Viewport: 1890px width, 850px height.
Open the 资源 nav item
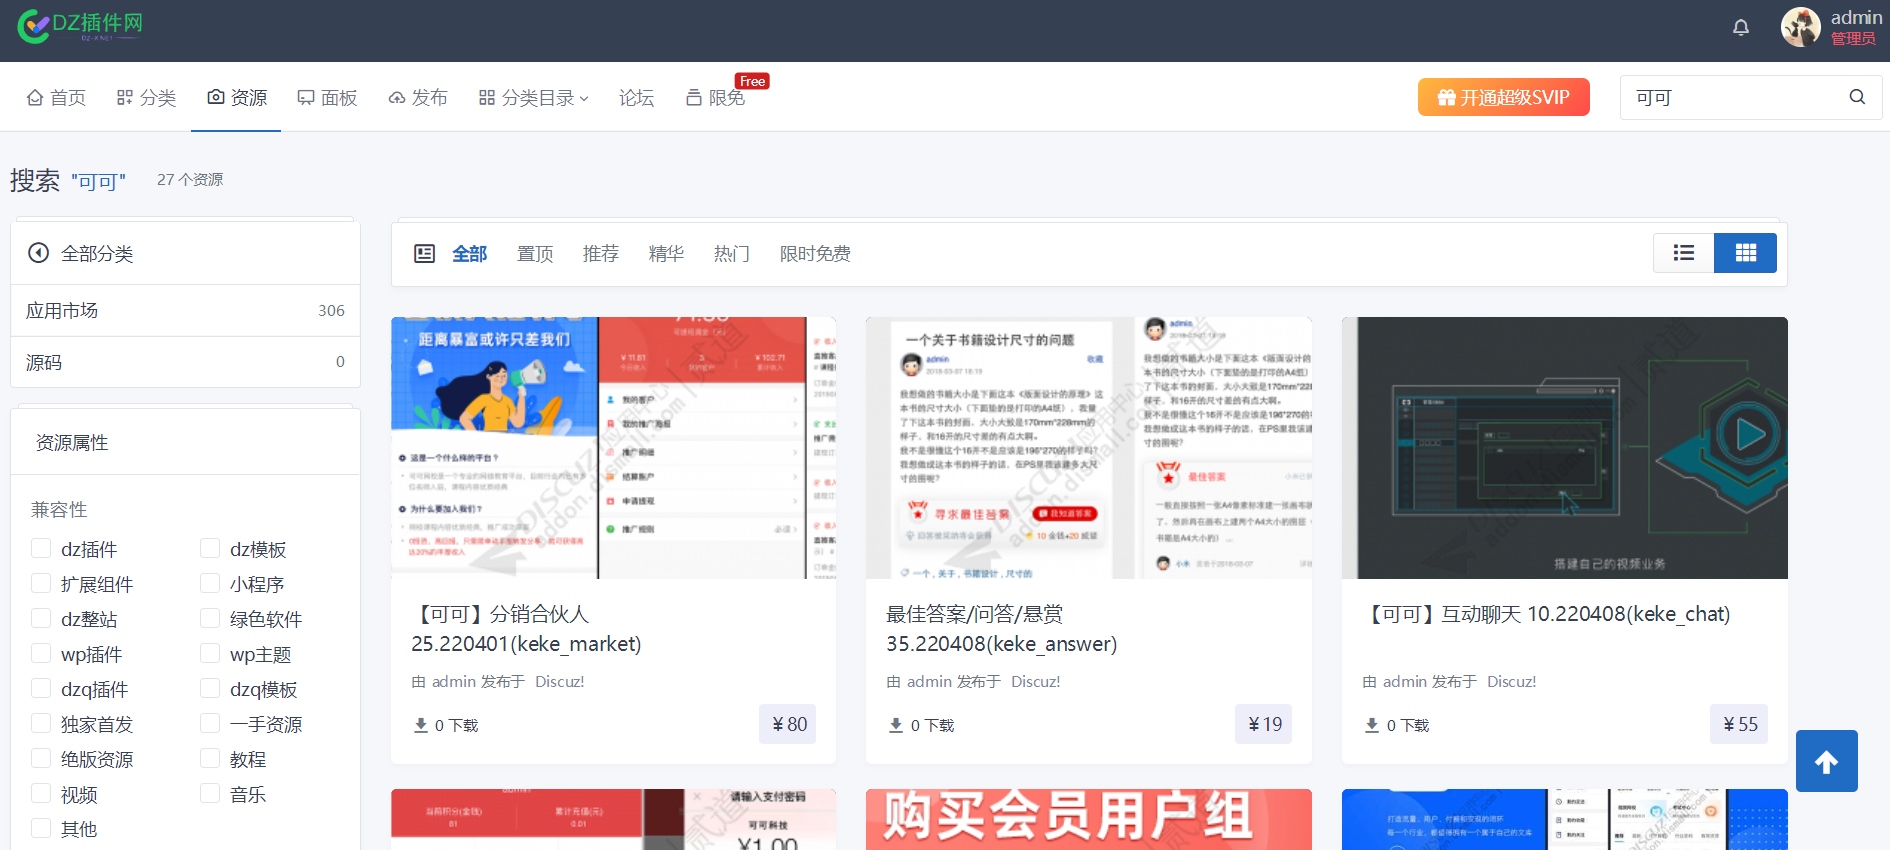click(x=237, y=97)
